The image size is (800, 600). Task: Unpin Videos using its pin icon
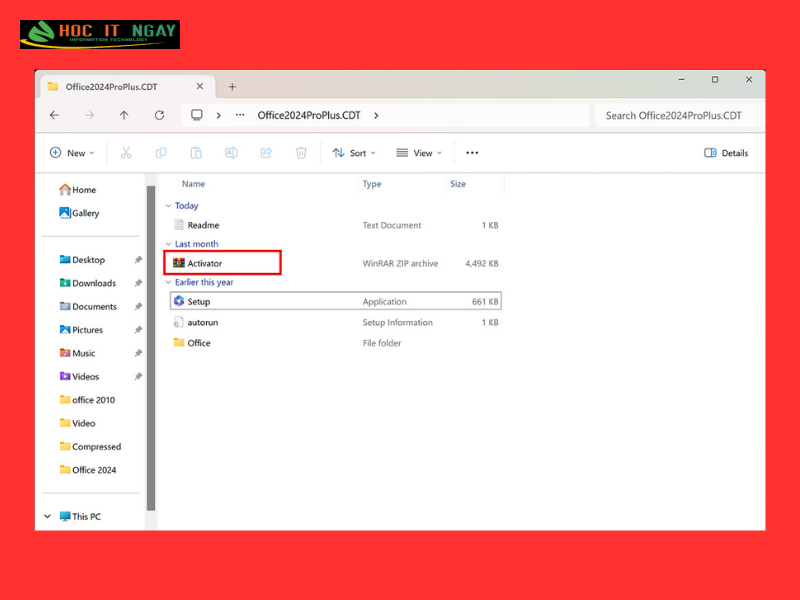(x=138, y=377)
